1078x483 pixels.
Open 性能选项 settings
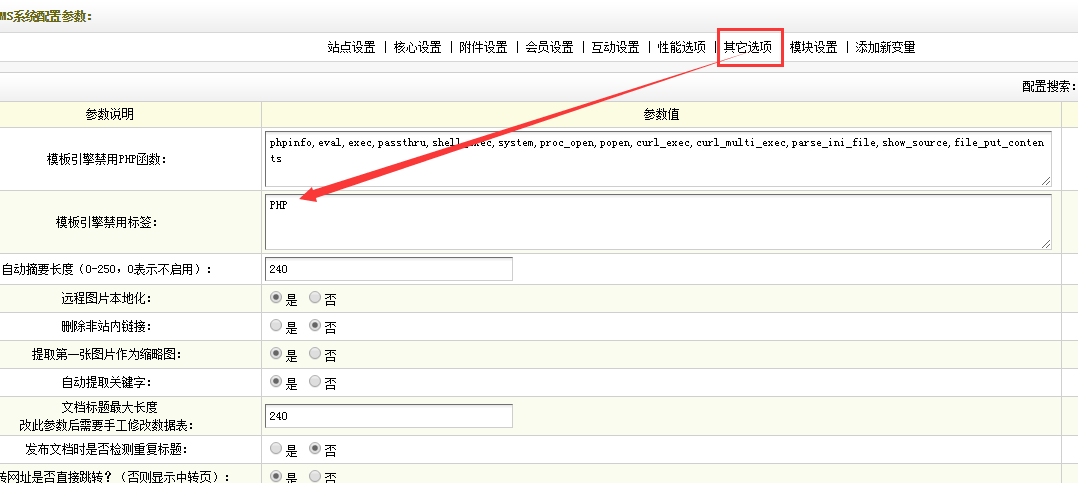point(681,47)
